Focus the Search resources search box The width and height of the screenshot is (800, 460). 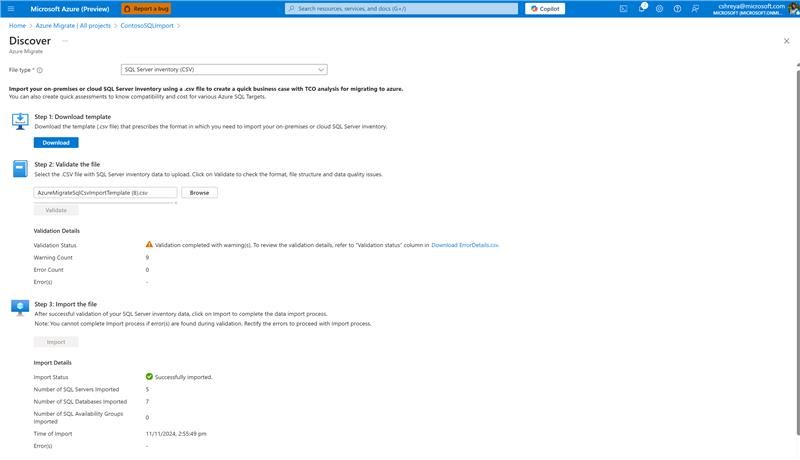(401, 9)
